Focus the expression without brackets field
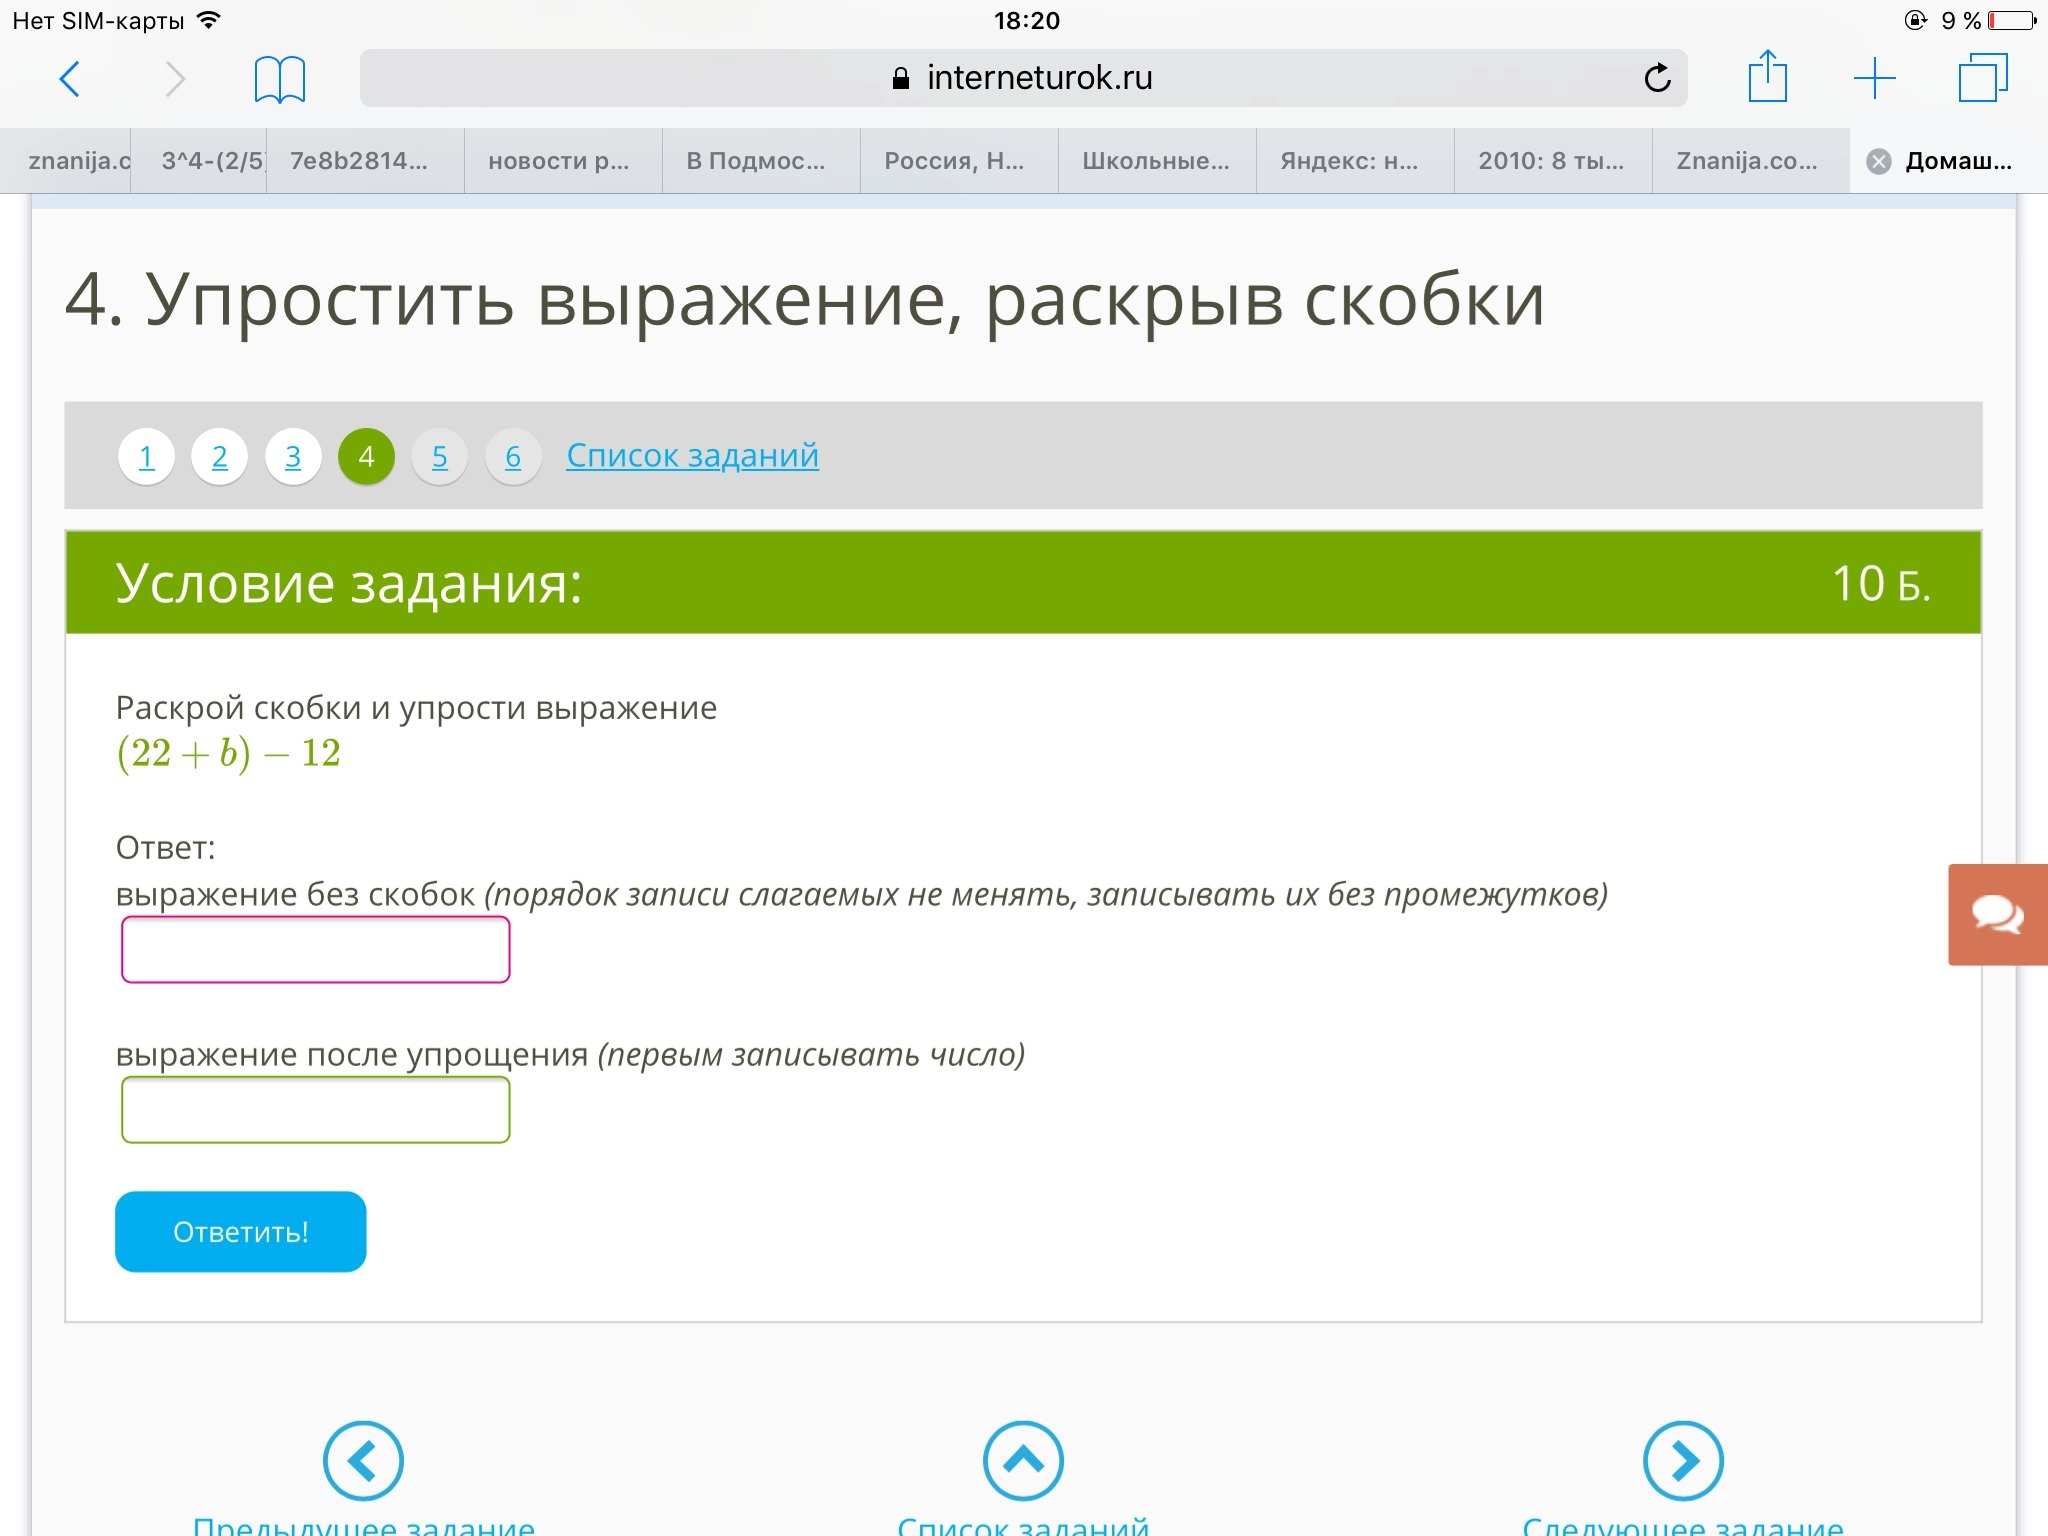 (315, 950)
